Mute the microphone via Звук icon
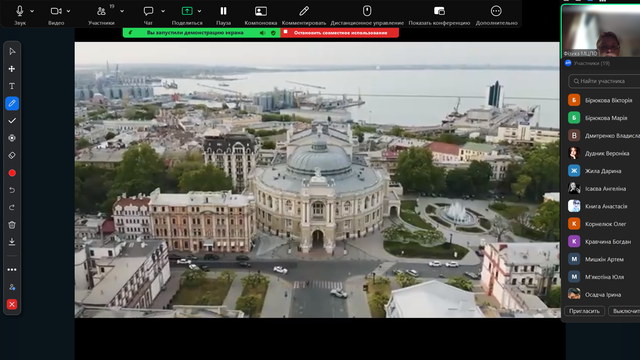Image resolution: width=640 pixels, height=360 pixels. 19,11
